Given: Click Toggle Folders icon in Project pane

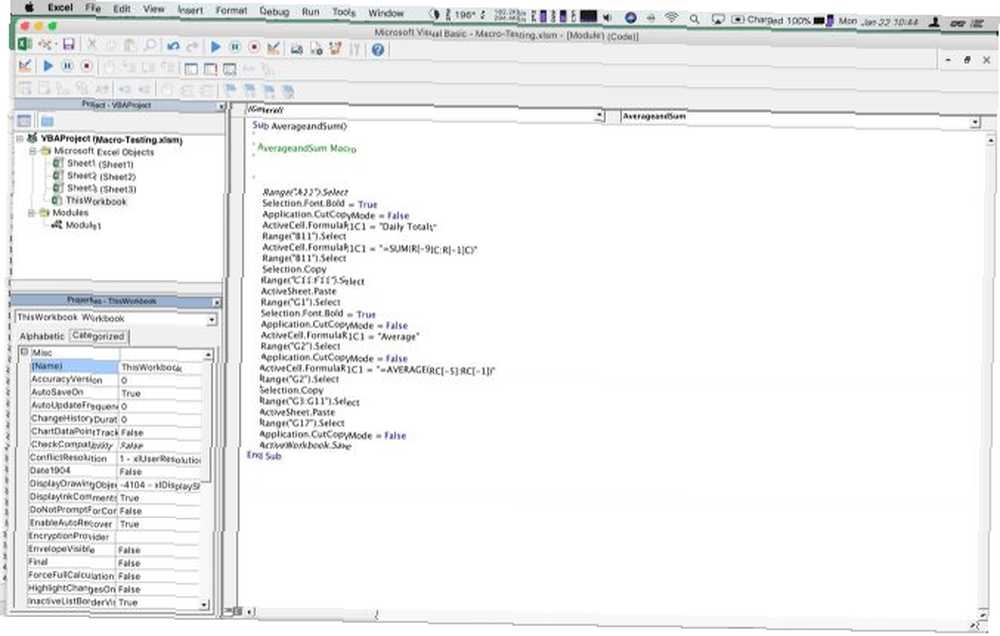Looking at the screenshot, I should click(47, 121).
